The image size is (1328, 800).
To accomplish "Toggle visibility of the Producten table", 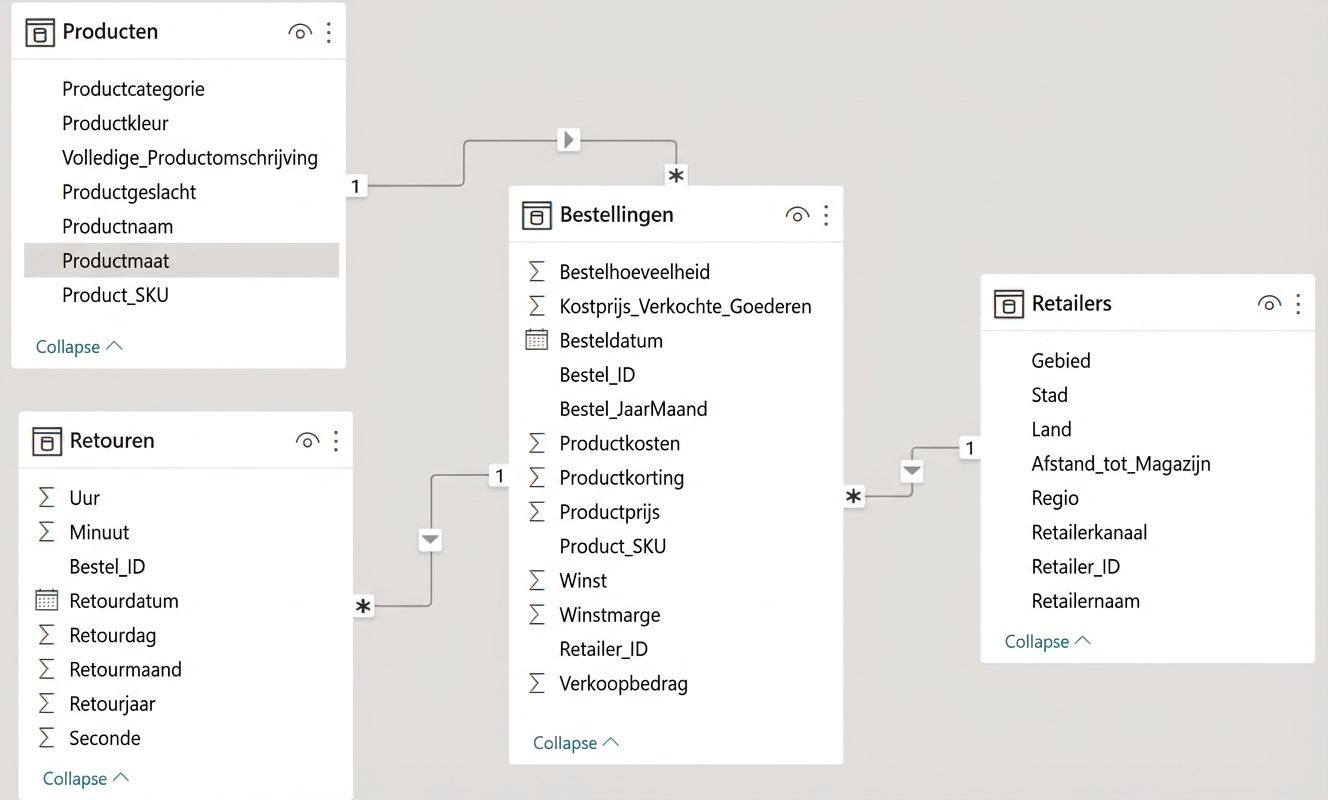I will 300,32.
